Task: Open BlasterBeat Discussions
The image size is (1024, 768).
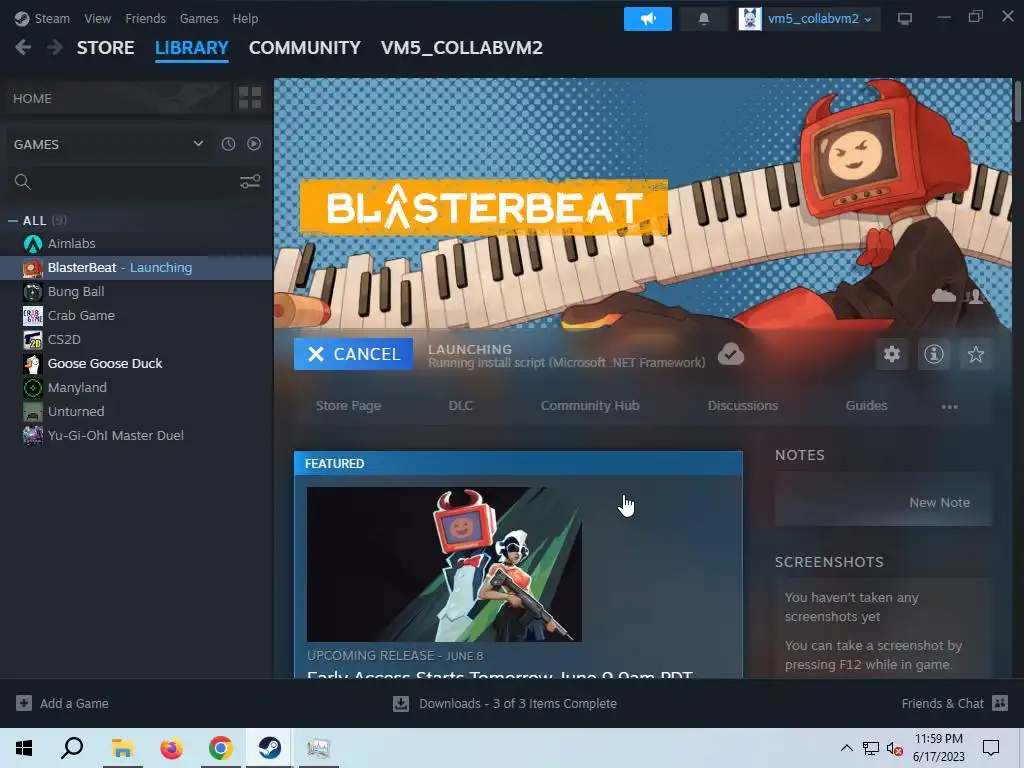Action: pyautogui.click(x=743, y=406)
